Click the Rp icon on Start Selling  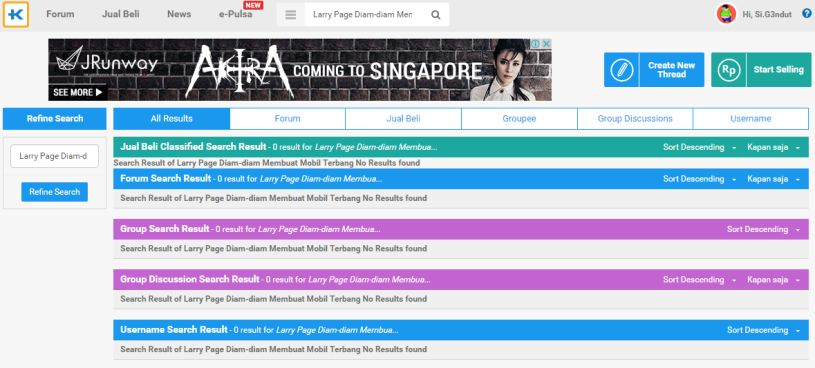coord(729,70)
